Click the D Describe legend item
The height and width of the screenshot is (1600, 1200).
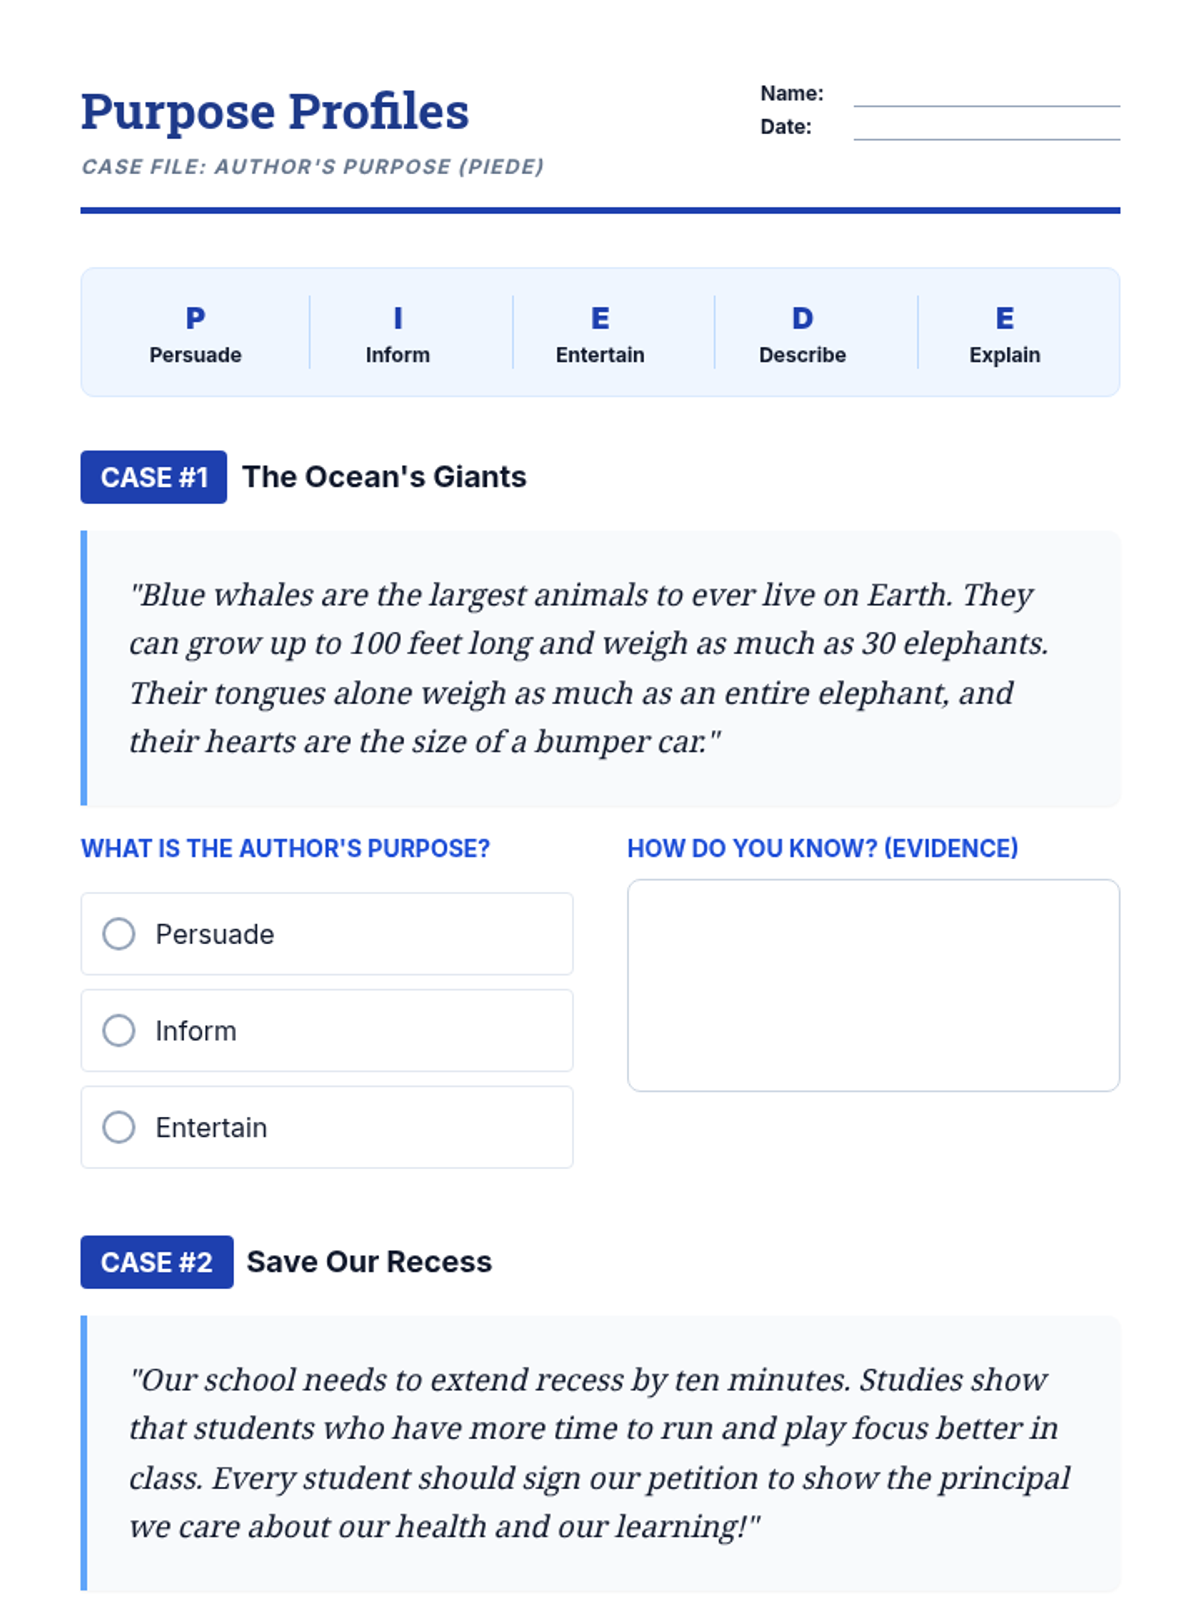(802, 333)
